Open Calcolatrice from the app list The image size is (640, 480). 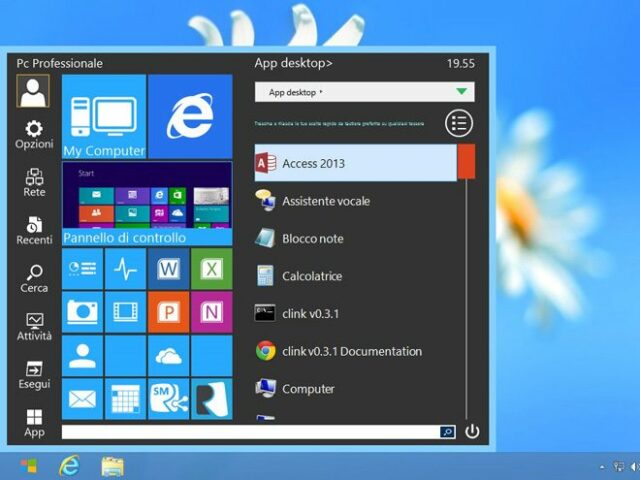point(311,276)
